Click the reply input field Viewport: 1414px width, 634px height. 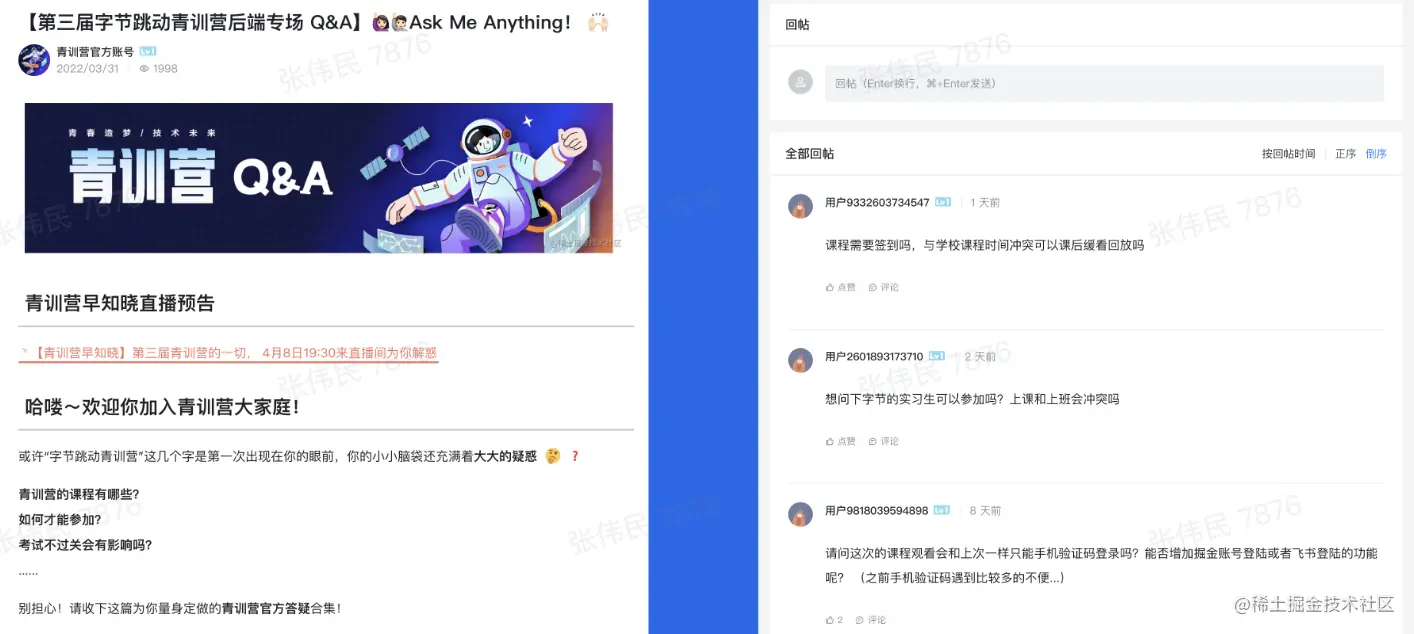coord(1104,83)
